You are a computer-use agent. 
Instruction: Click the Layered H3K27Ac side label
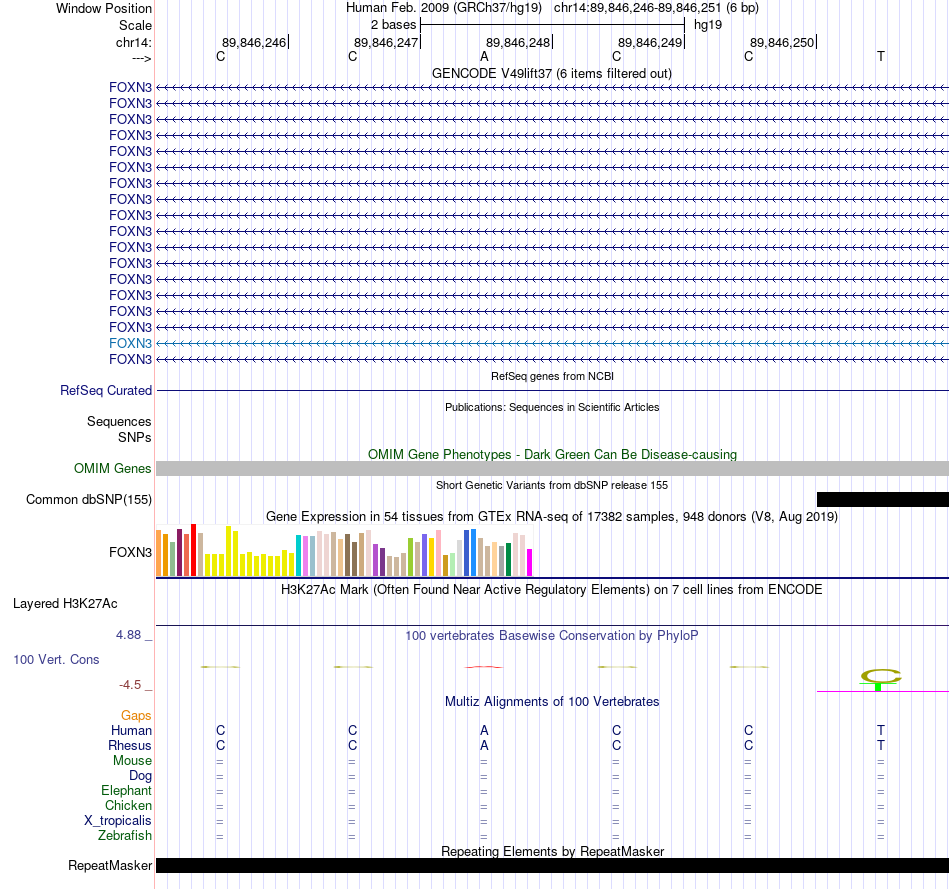pos(65,604)
